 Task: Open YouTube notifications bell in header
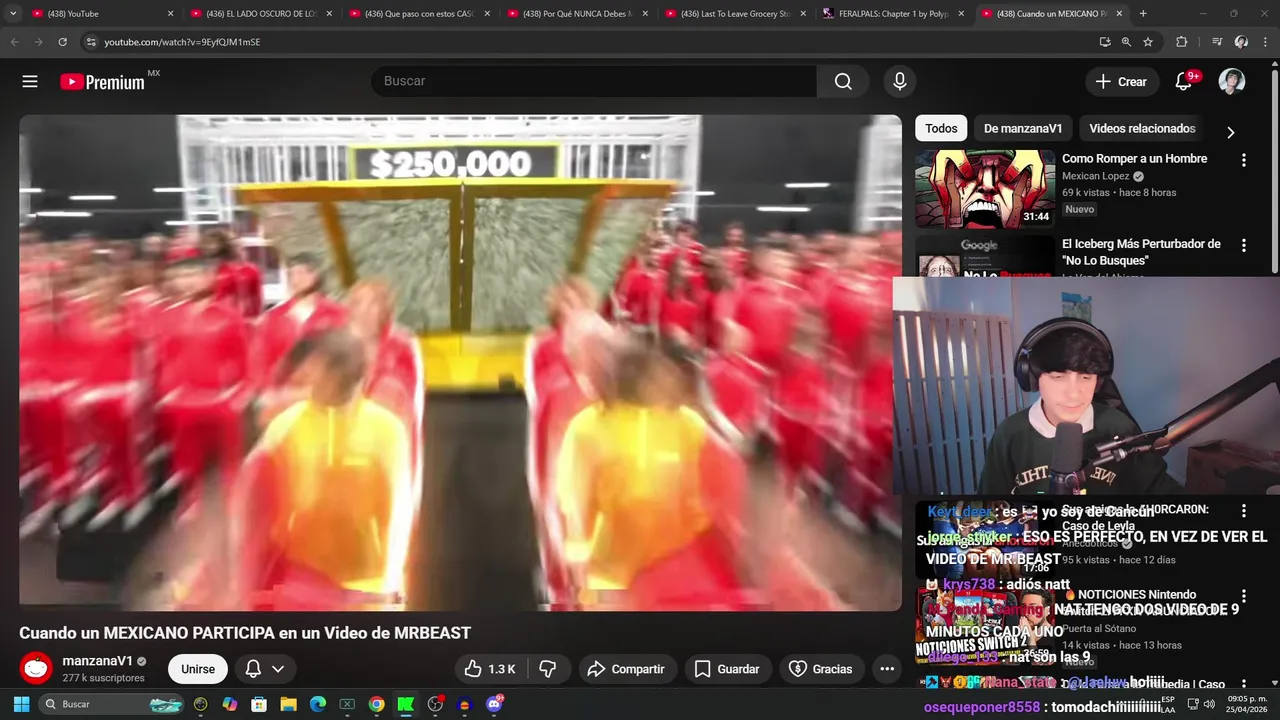click(x=1183, y=81)
